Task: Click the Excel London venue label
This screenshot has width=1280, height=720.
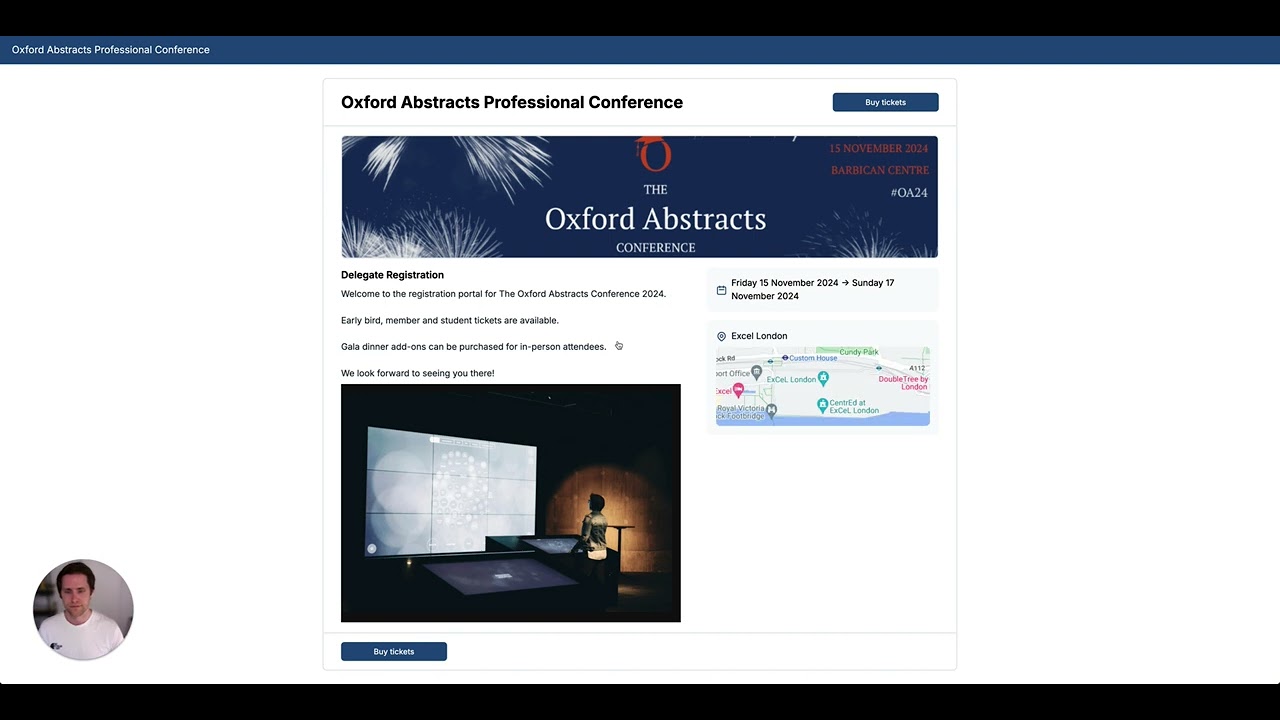Action: click(759, 336)
